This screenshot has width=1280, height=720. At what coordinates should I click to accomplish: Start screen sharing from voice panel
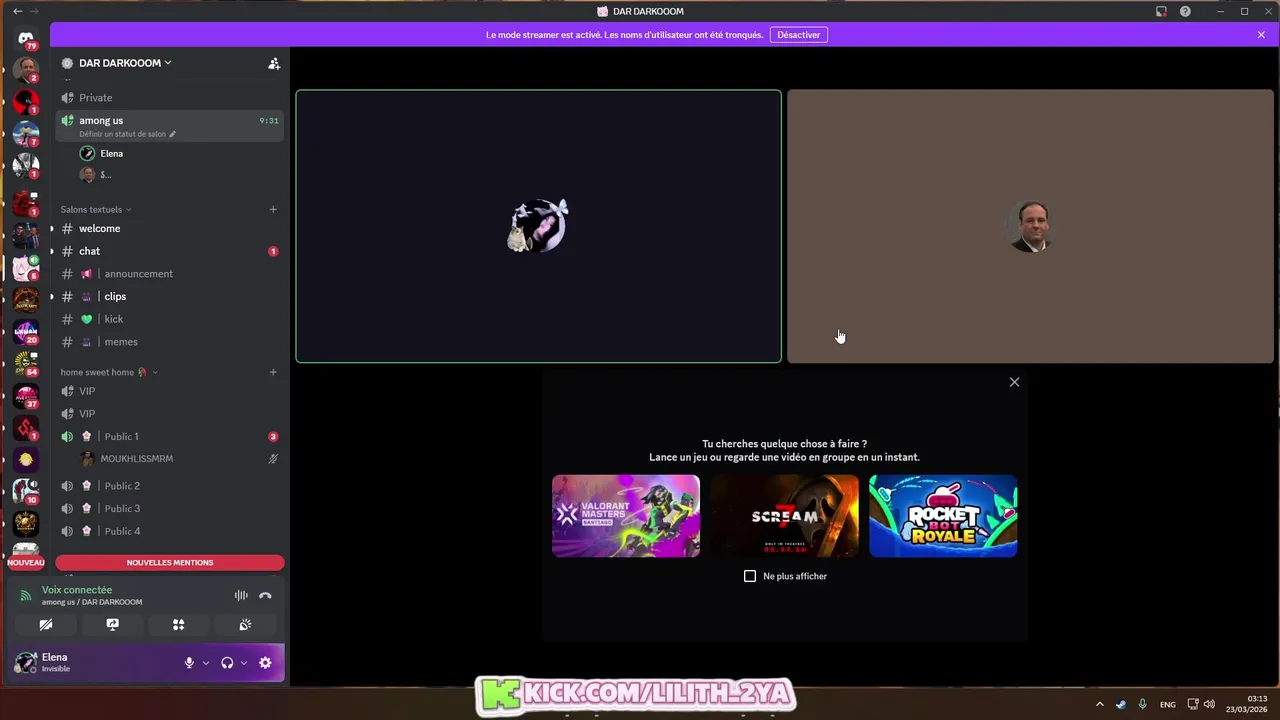click(112, 624)
